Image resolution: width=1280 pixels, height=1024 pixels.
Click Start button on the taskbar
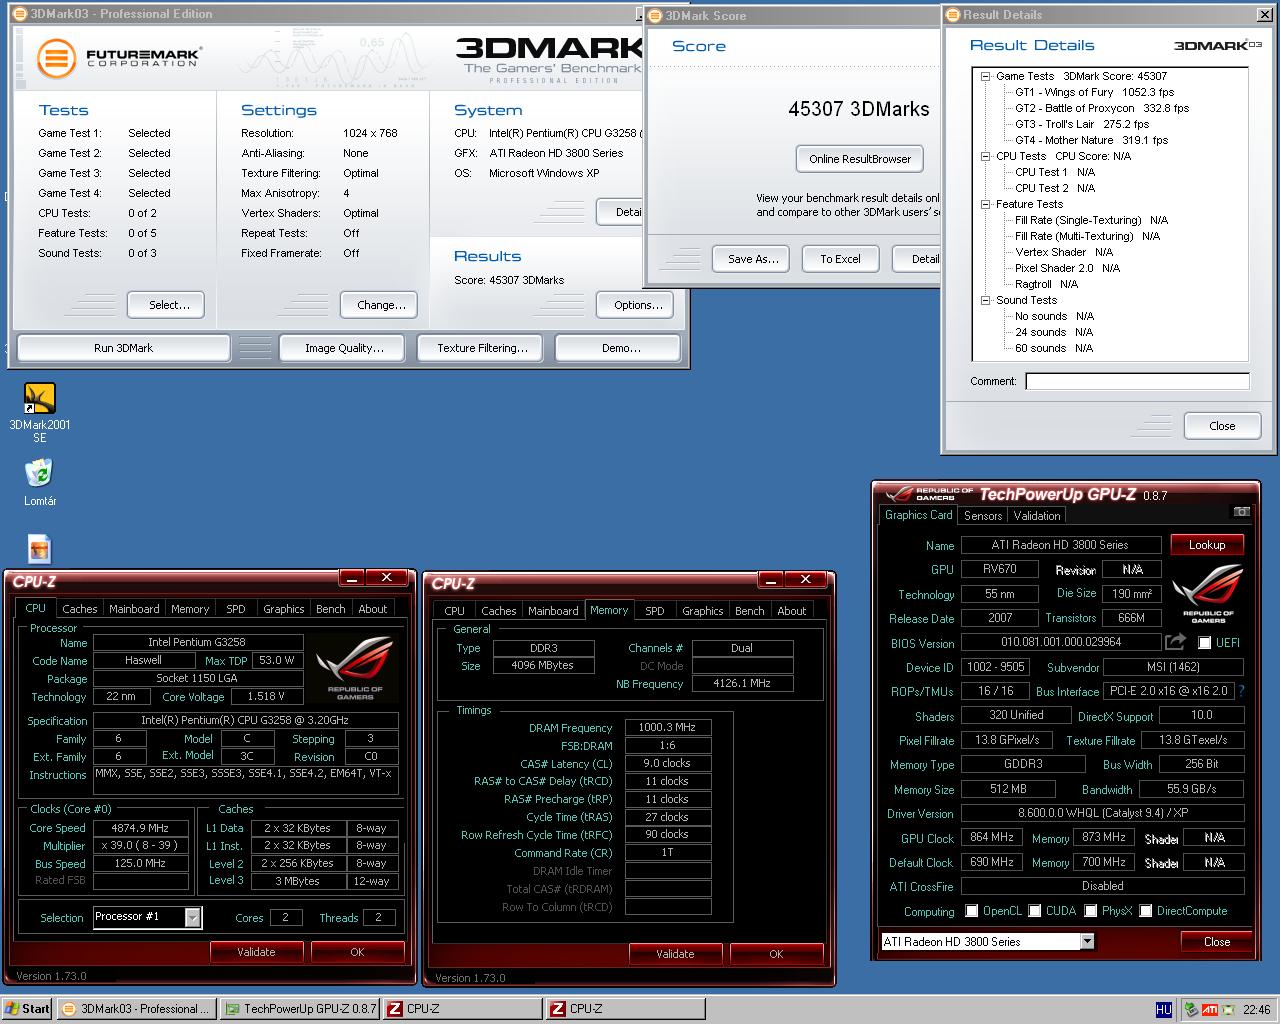(x=27, y=1009)
